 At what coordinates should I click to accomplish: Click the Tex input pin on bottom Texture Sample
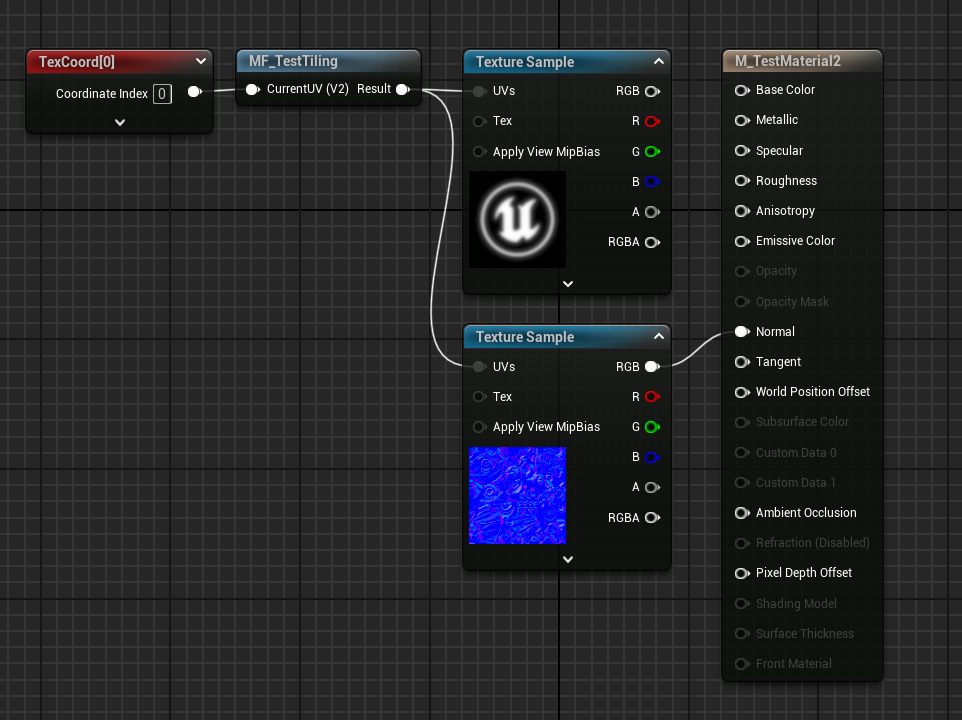tap(481, 397)
